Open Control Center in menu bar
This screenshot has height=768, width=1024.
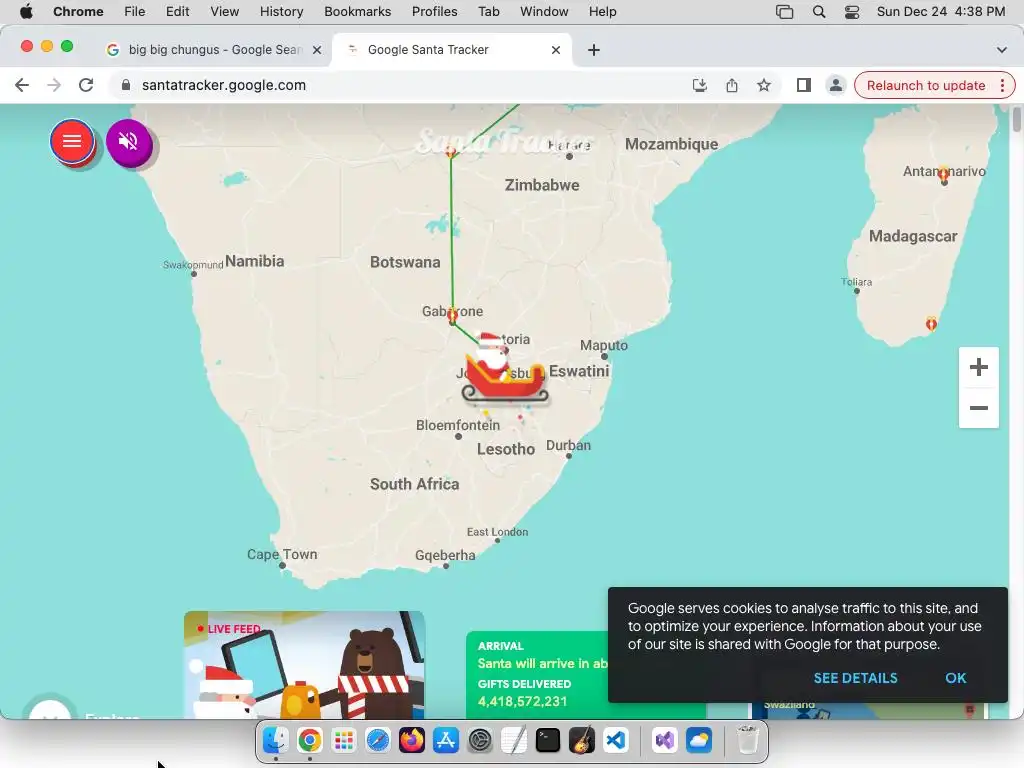pyautogui.click(x=852, y=12)
